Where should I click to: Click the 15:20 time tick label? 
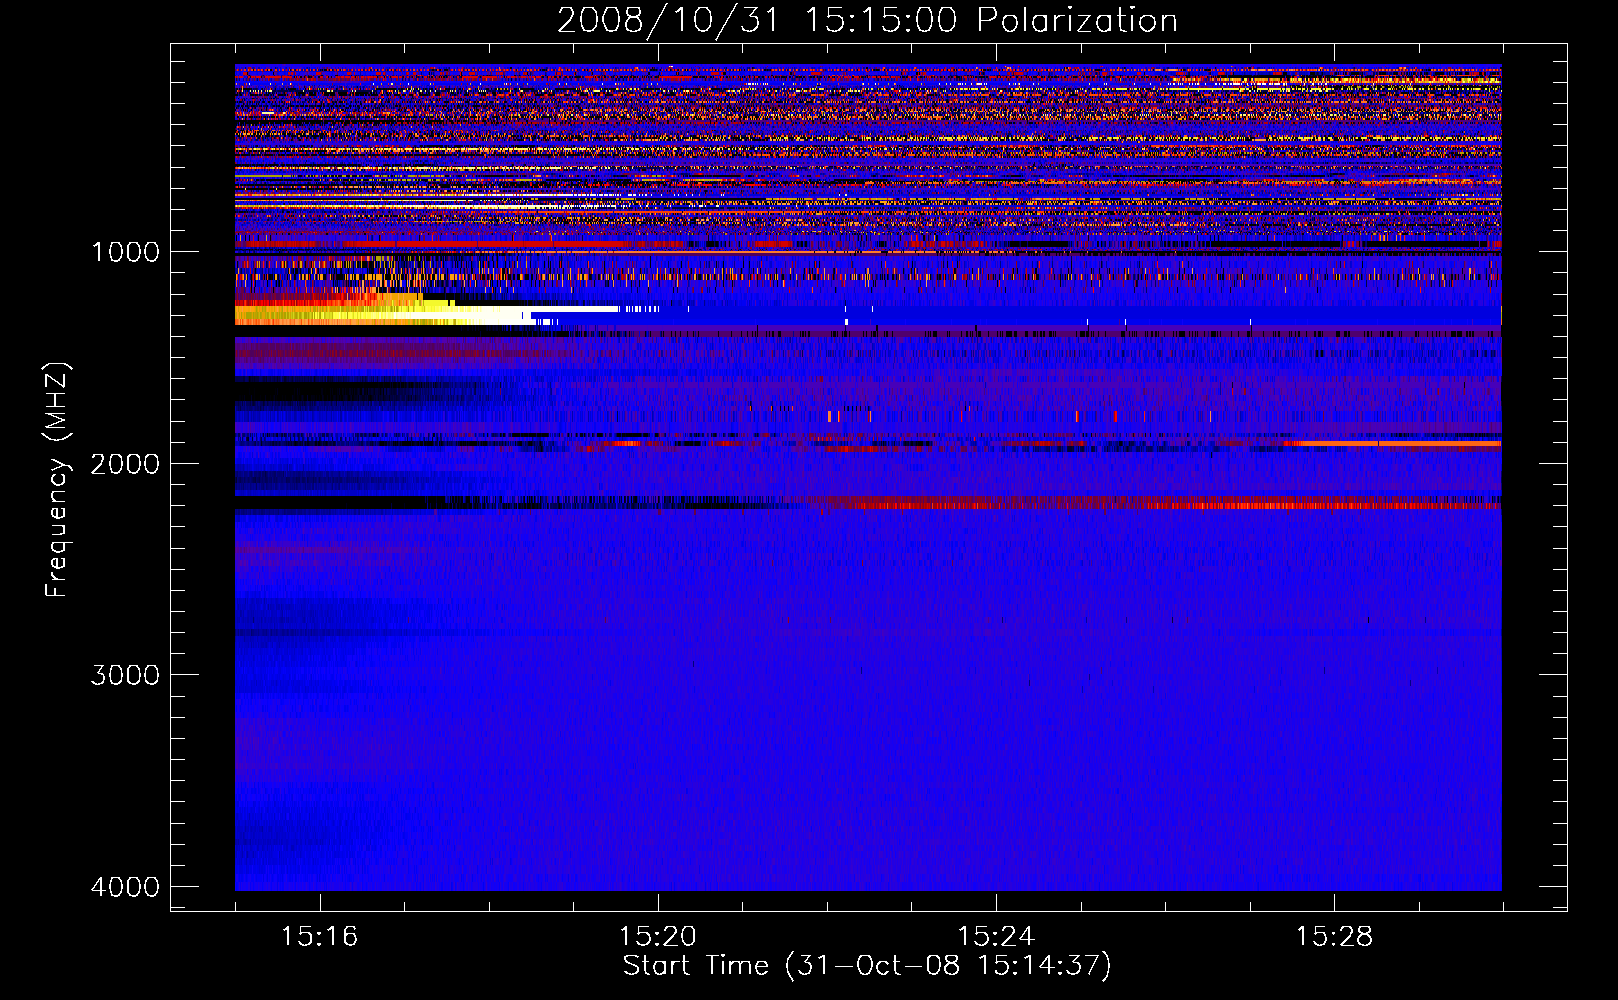click(657, 937)
